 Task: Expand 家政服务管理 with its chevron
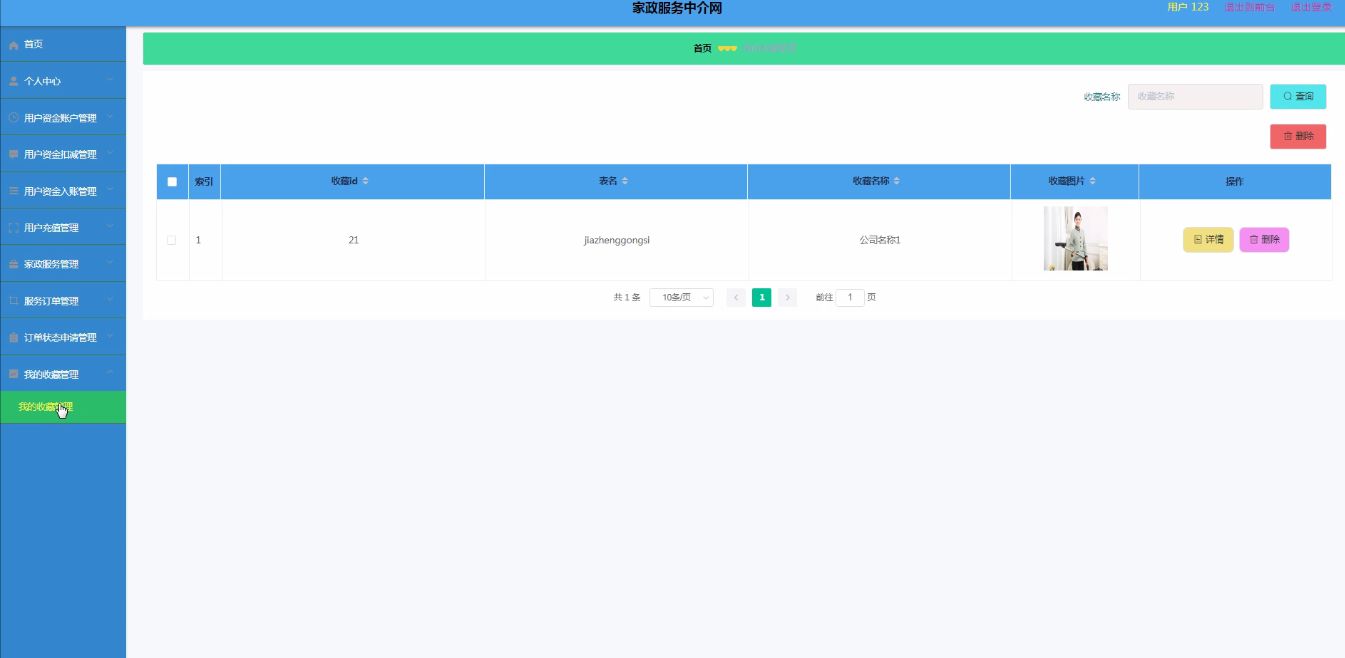coord(110,263)
